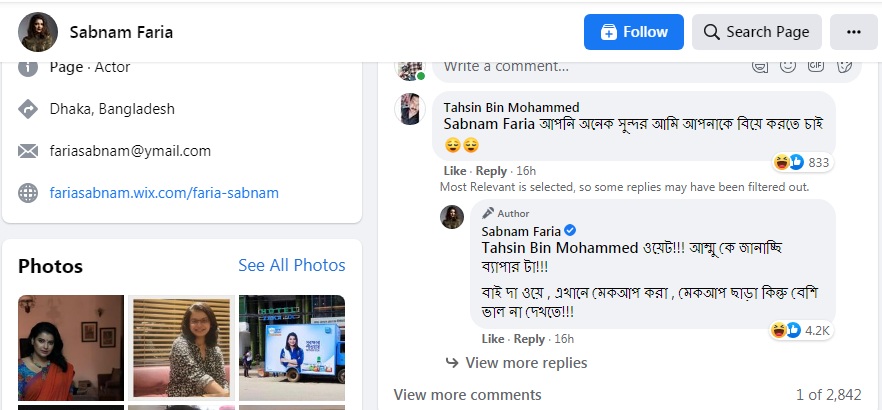Click the GIF icon in comment box
The height and width of the screenshot is (410, 882).
[817, 65]
